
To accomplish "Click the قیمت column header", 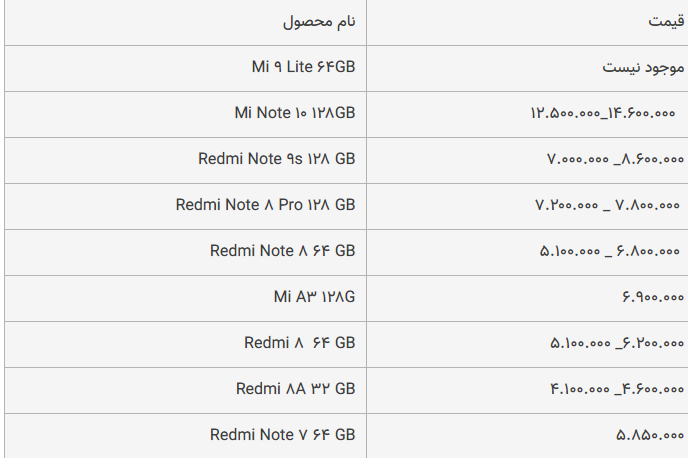I will click(x=666, y=21).
